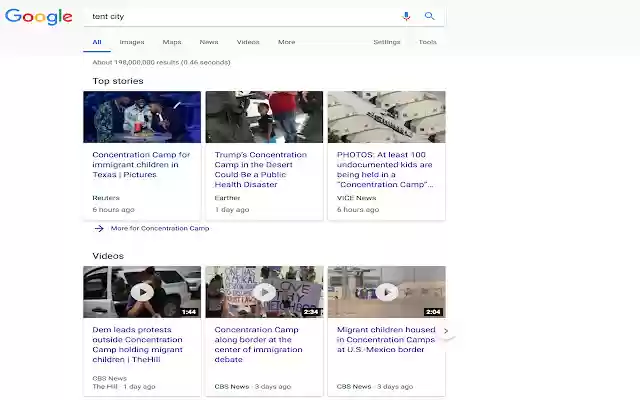This screenshot has height=400, width=640.
Task: Play the 2:04 migrant children video
Action: (387, 292)
